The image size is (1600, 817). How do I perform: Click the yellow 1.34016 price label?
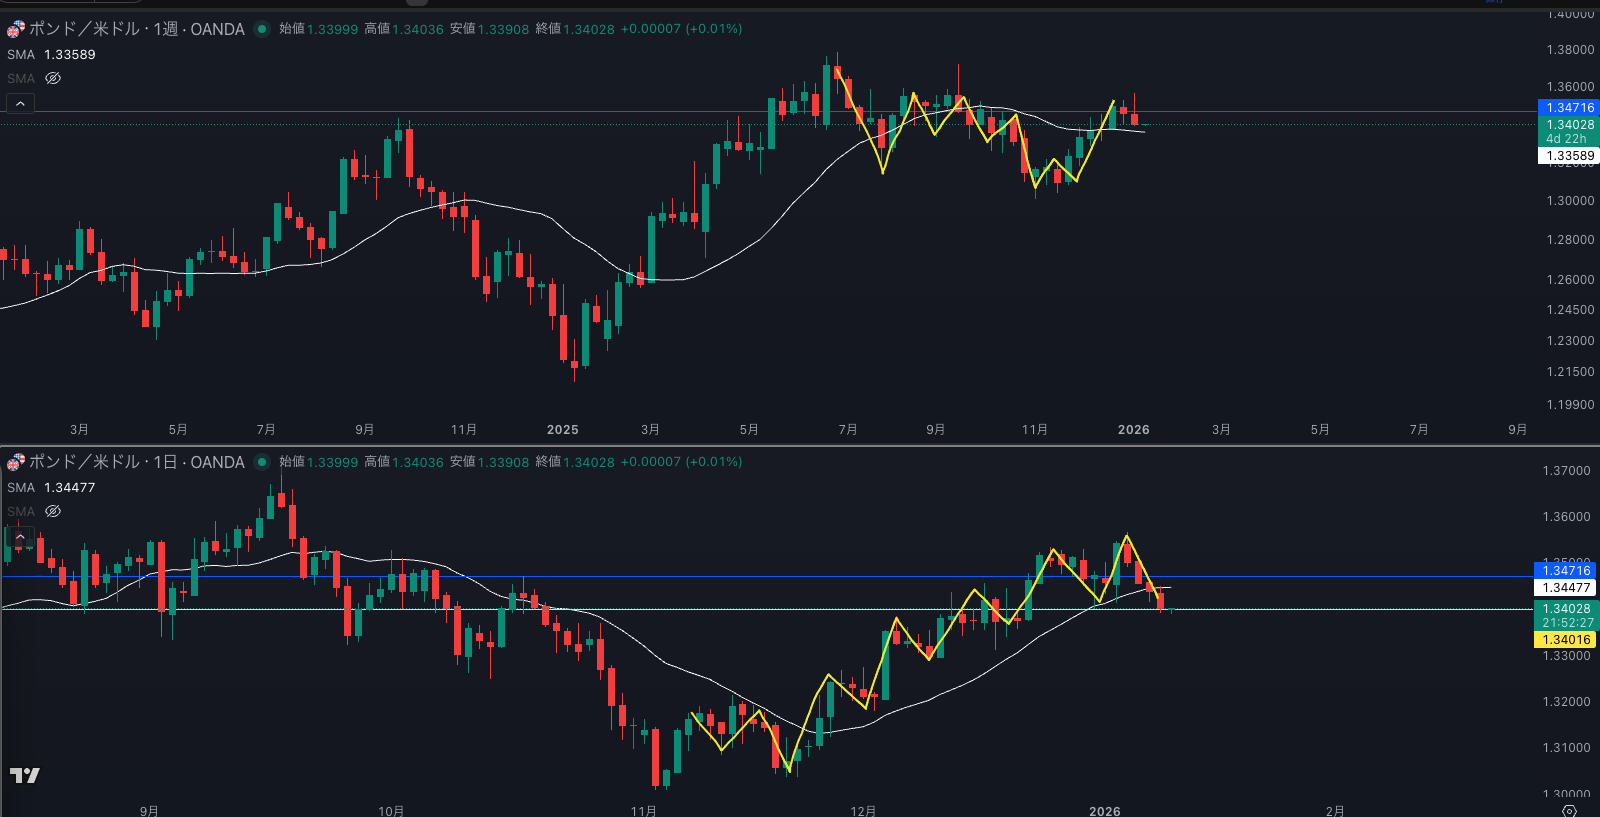[1566, 640]
